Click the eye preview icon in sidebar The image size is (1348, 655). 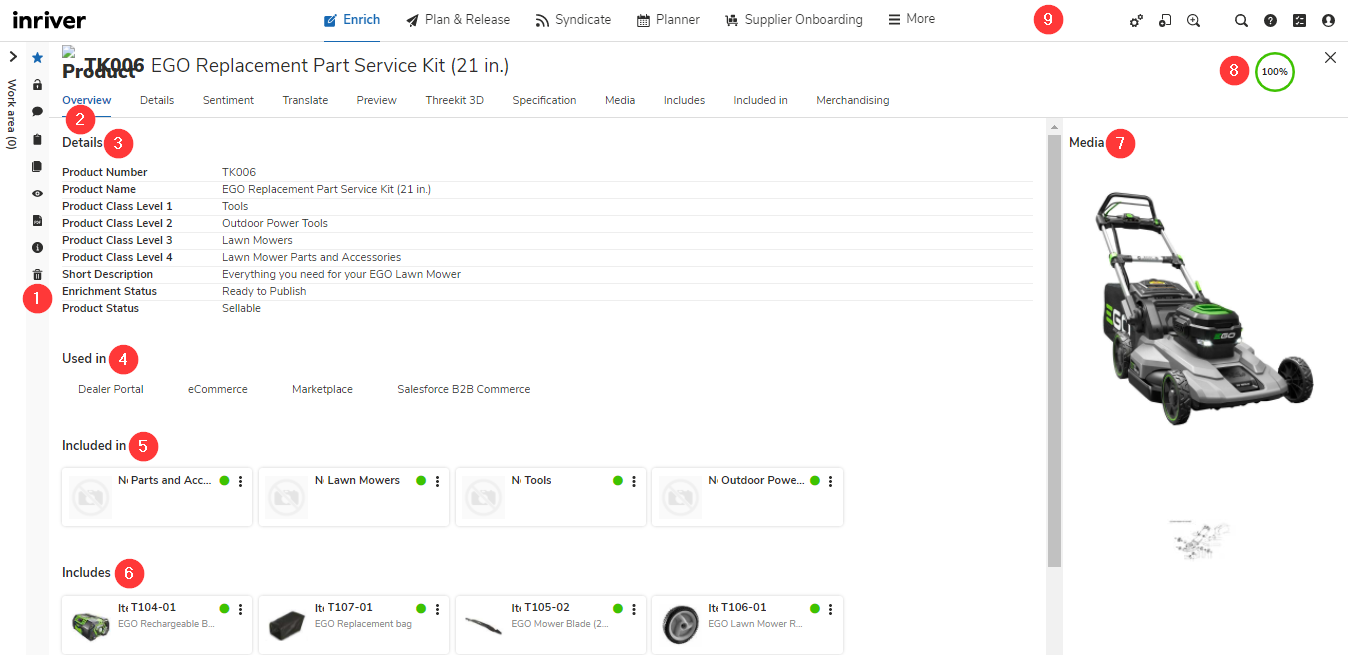(37, 193)
